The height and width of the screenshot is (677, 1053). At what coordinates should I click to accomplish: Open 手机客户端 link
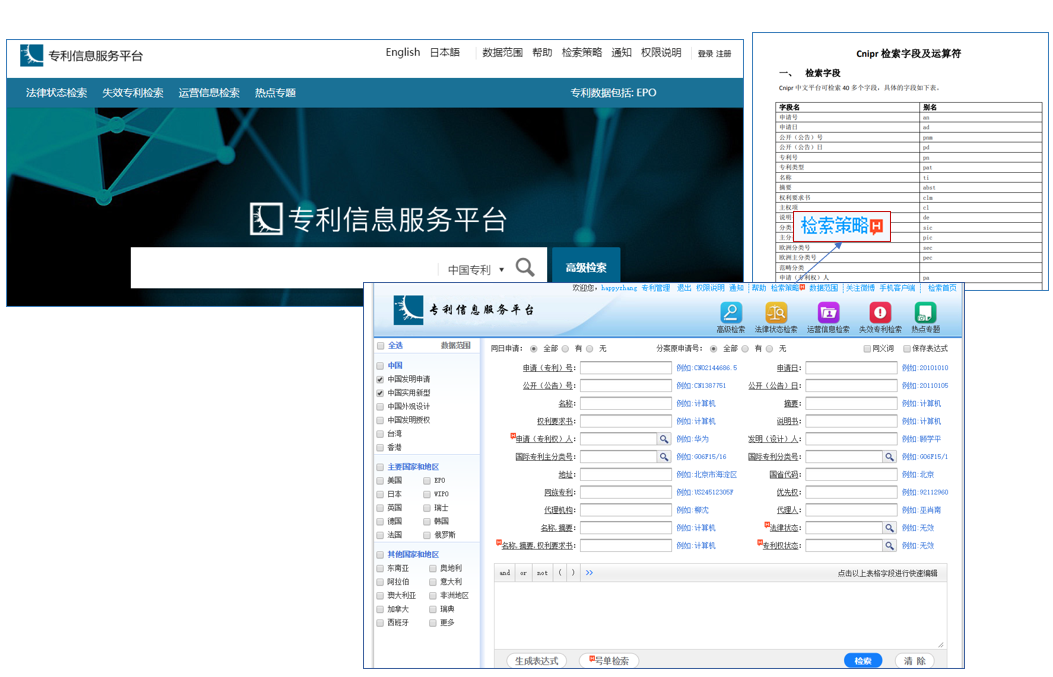[x=897, y=288]
